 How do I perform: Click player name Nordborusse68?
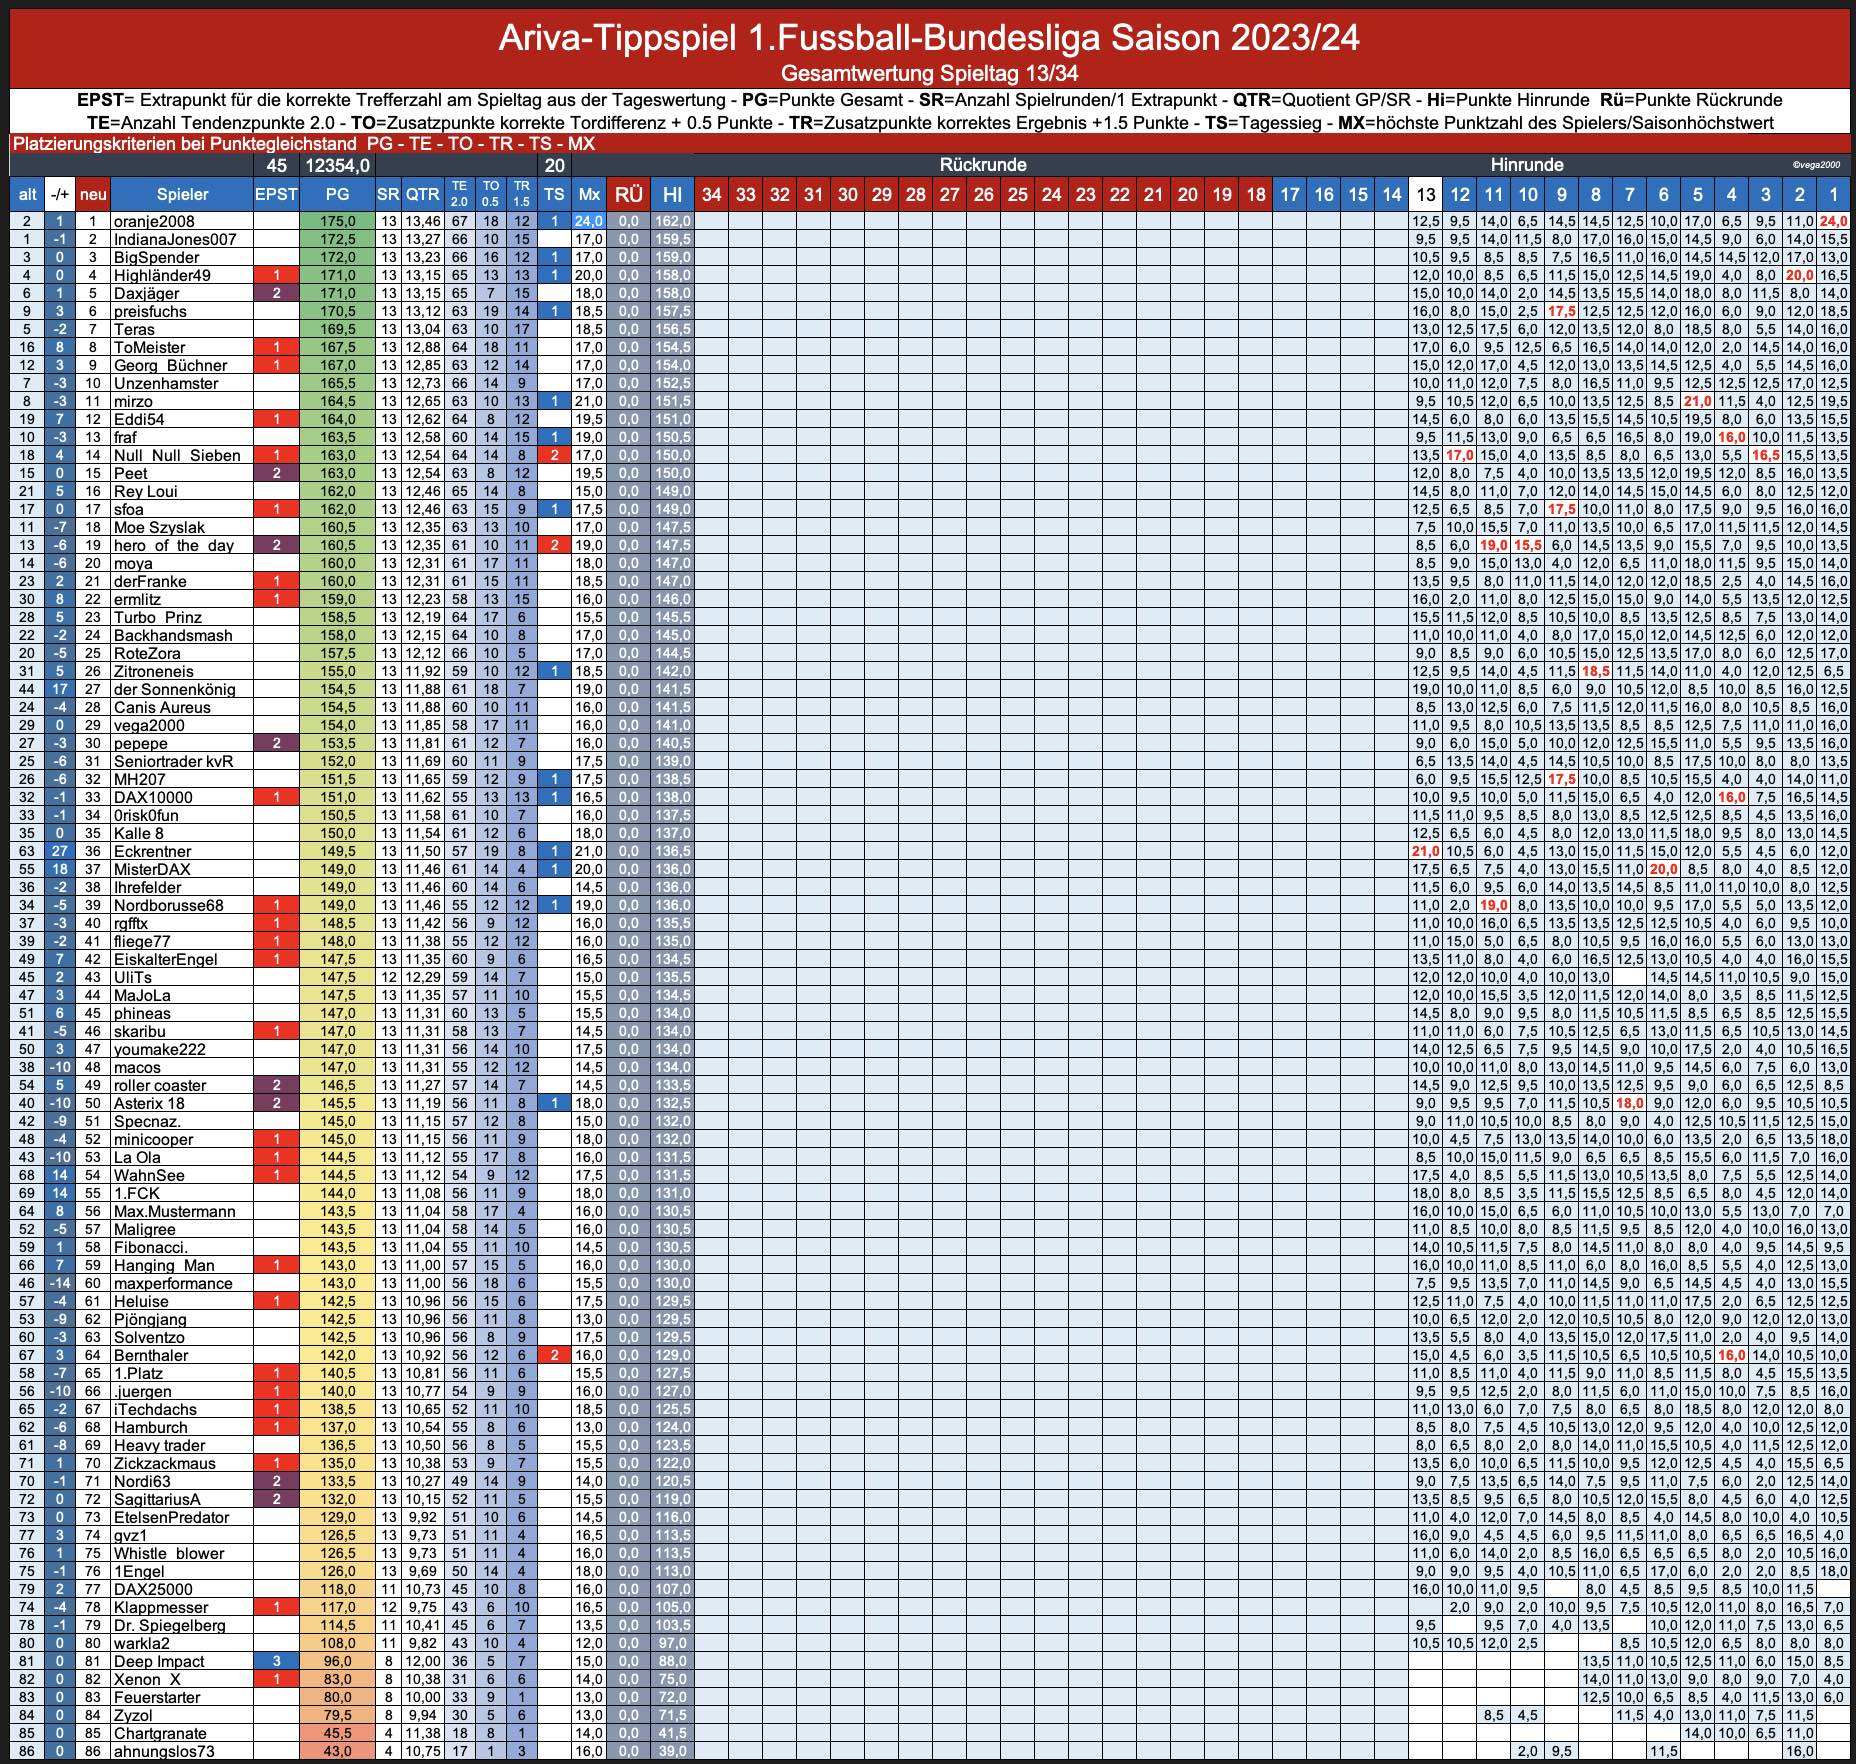pos(168,905)
